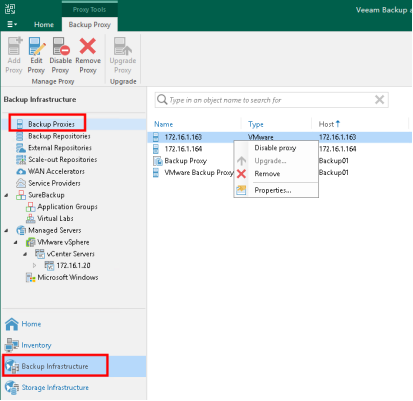413x401 pixels.
Task: Click the VMware type cell
Action: tap(261, 137)
